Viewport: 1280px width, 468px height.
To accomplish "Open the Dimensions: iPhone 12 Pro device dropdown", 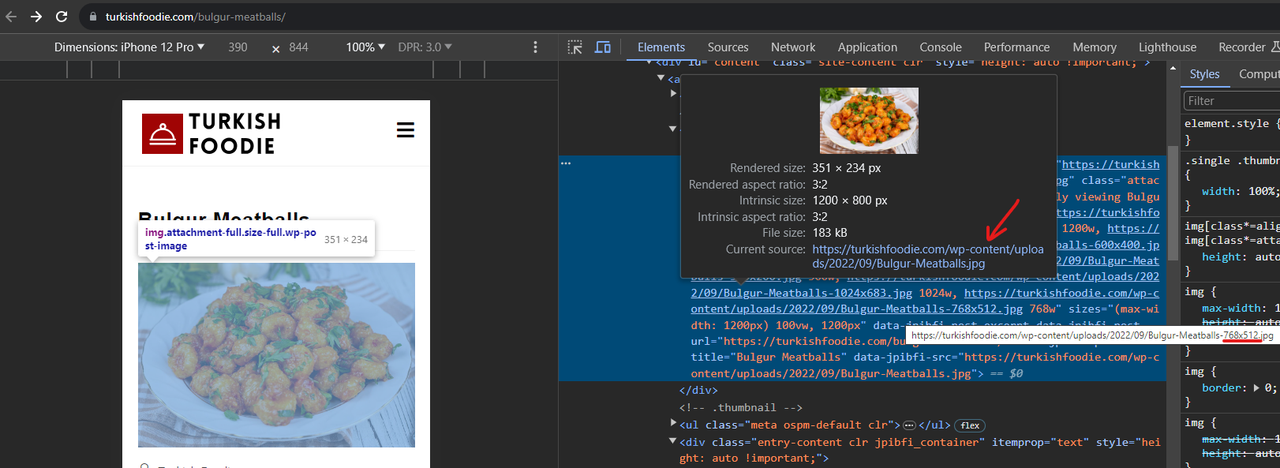I will 129,47.
